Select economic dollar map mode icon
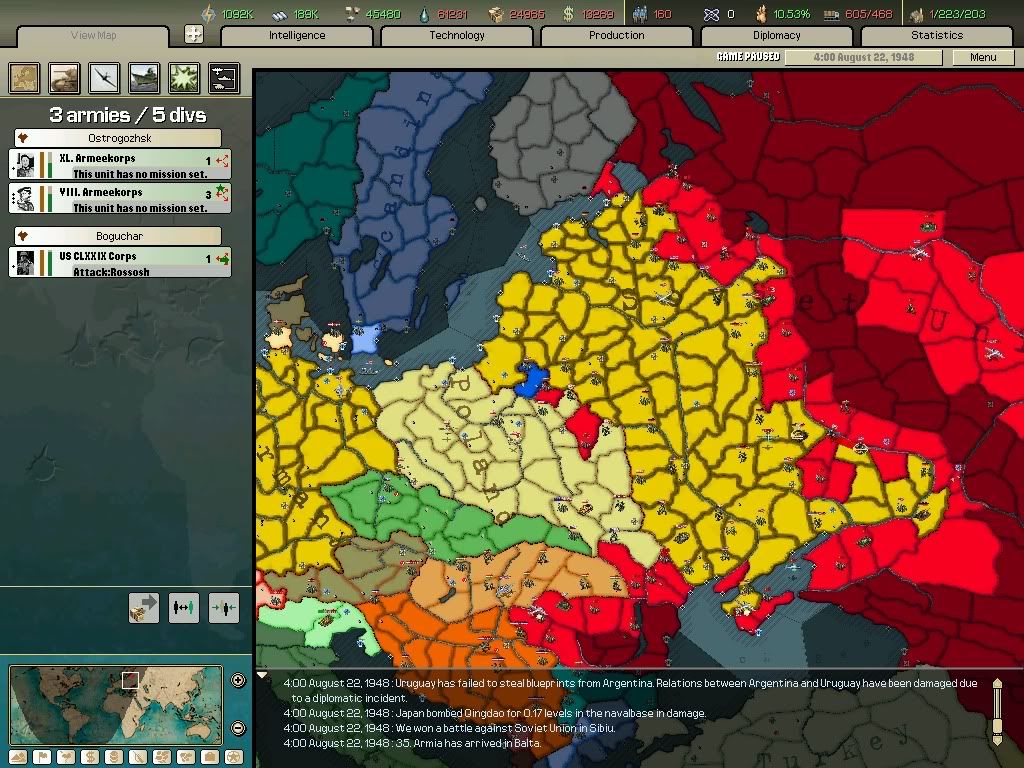The width and height of the screenshot is (1024, 768). (90, 757)
